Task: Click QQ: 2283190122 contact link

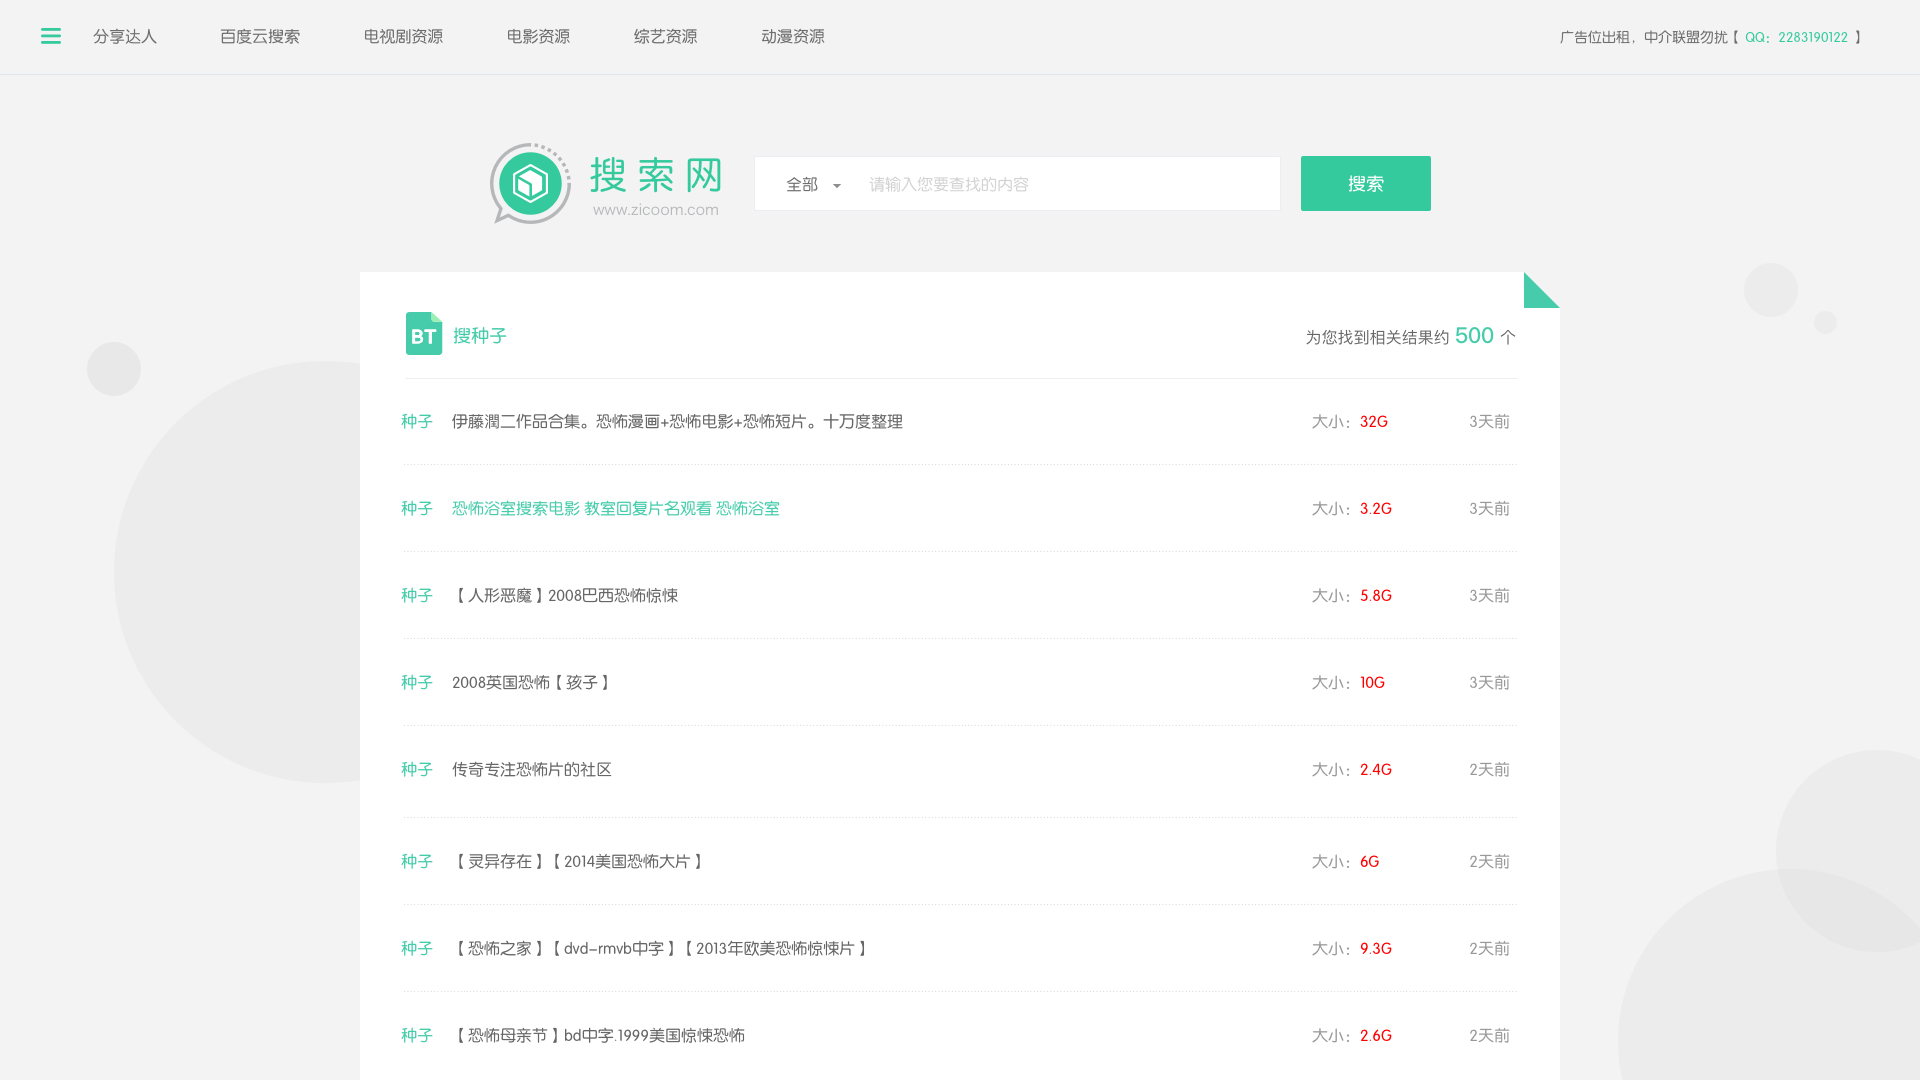Action: click(x=1796, y=37)
